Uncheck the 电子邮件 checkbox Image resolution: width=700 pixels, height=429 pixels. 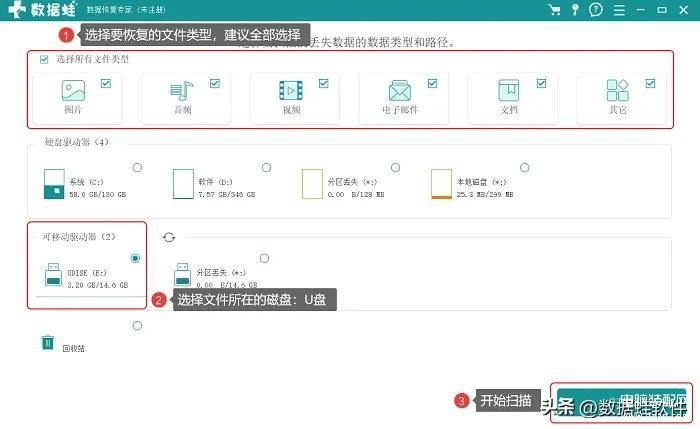point(433,83)
